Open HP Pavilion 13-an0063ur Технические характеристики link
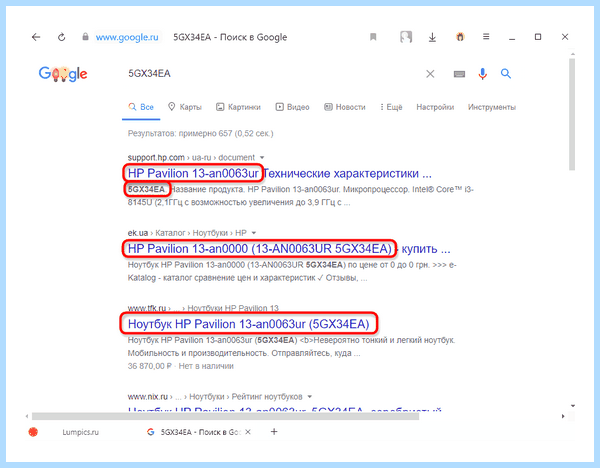 pyautogui.click(x=279, y=173)
